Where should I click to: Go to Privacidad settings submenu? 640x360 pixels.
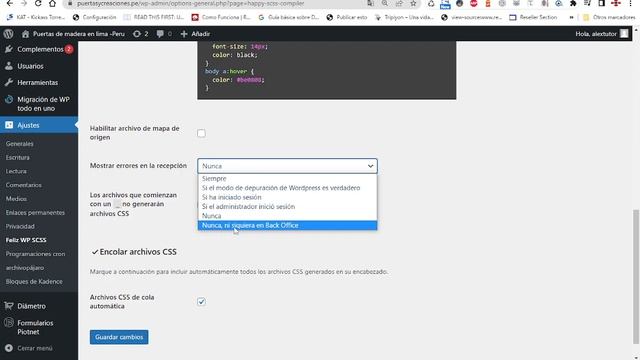coord(20,226)
